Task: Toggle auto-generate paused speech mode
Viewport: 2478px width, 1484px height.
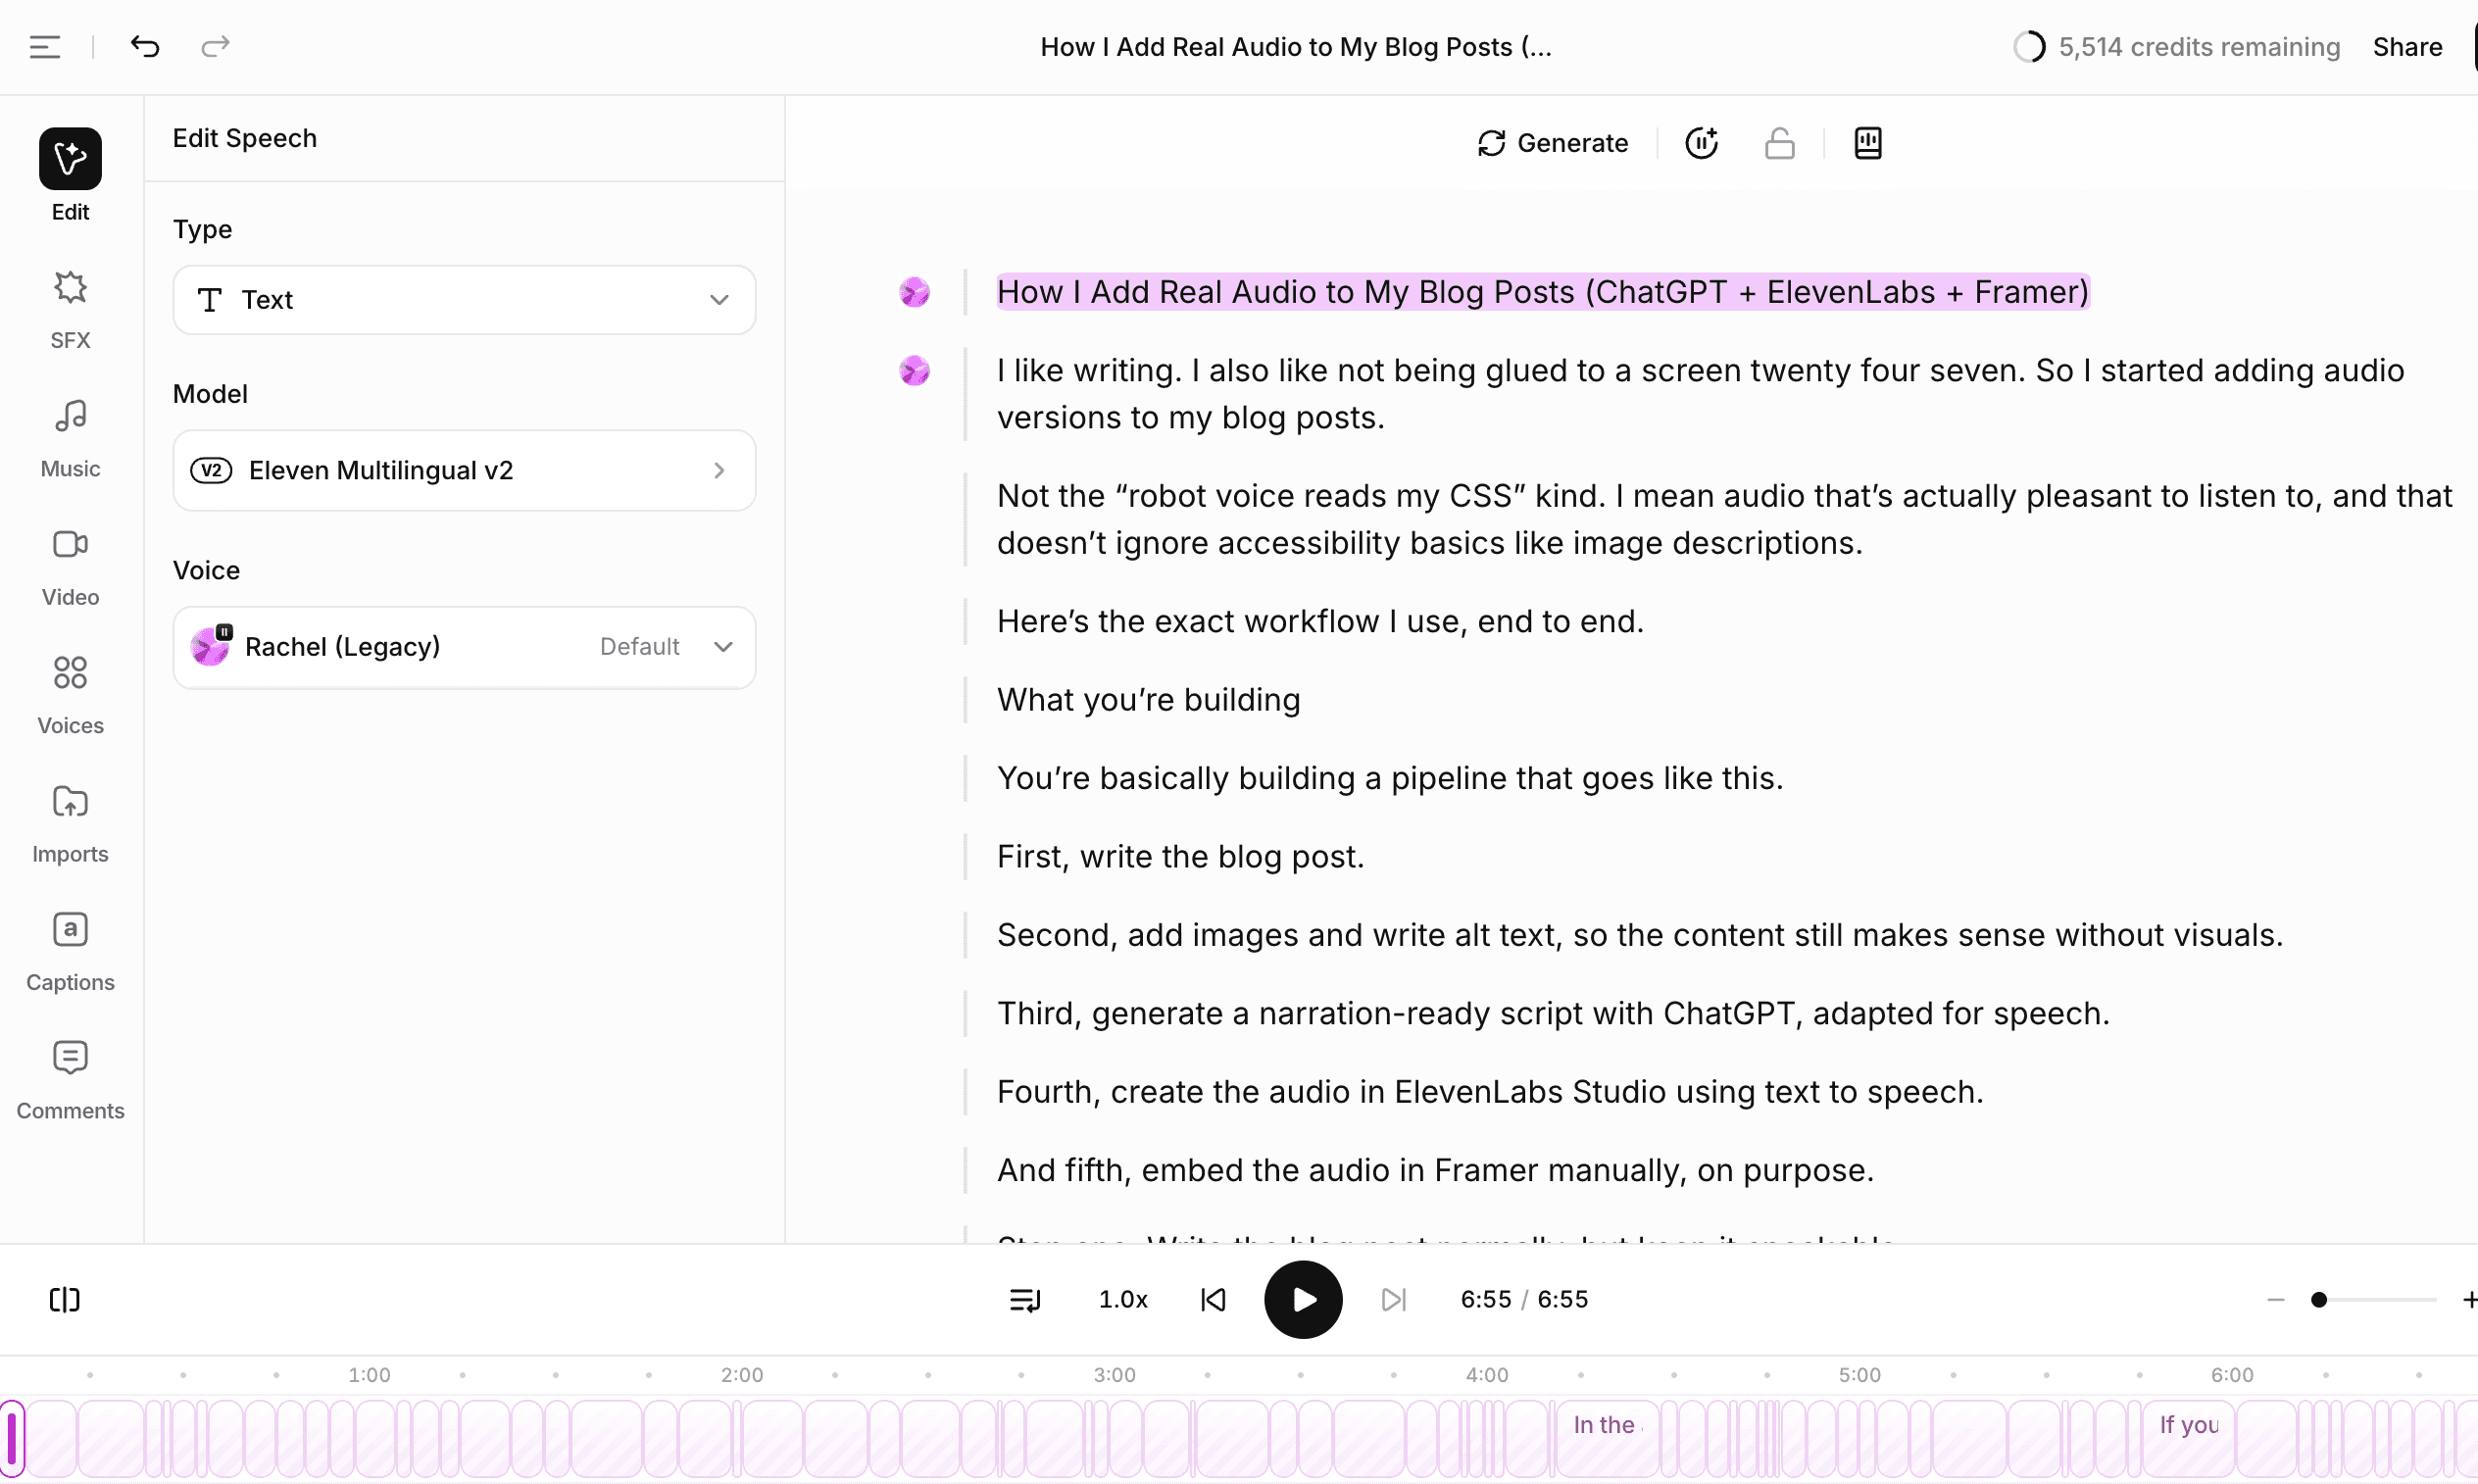Action: click(1702, 143)
